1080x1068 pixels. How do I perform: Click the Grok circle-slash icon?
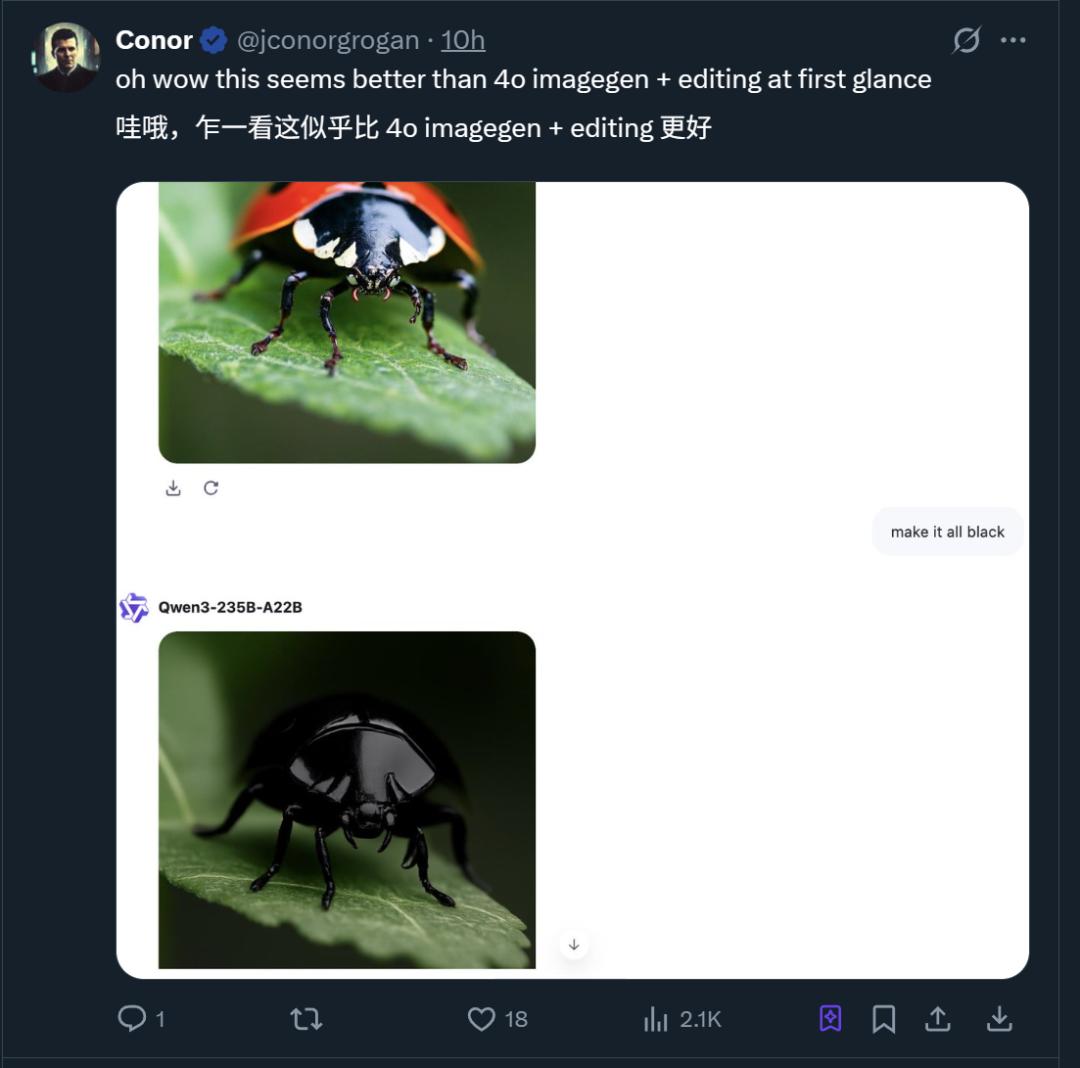[966, 40]
